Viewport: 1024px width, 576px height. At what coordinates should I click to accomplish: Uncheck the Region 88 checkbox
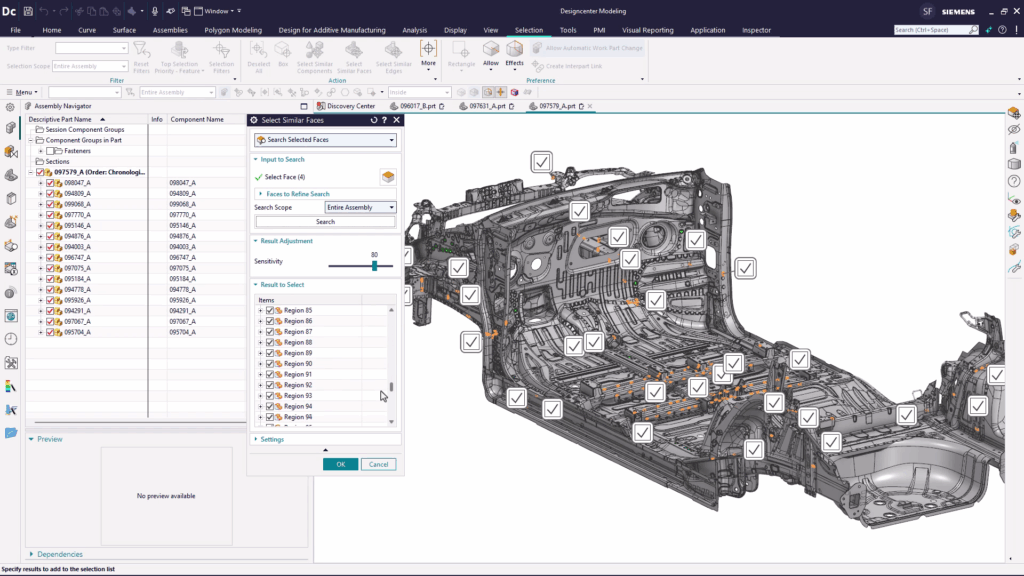(x=270, y=343)
